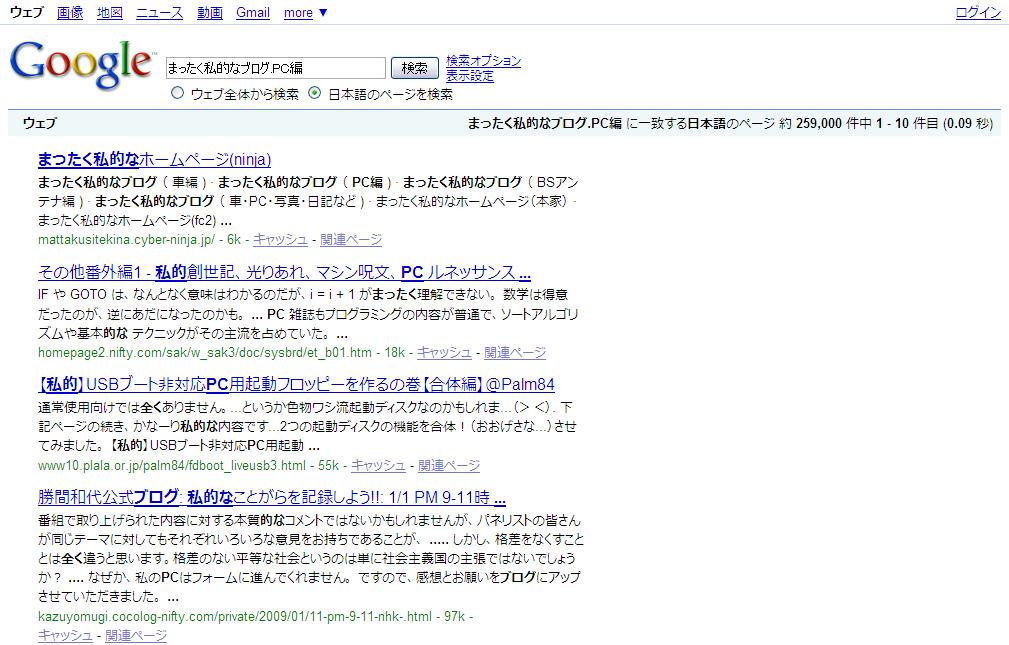1009x645 pixels.
Task: Select the ウェブ全体から検索 radio button
Action: pyautogui.click(x=178, y=93)
